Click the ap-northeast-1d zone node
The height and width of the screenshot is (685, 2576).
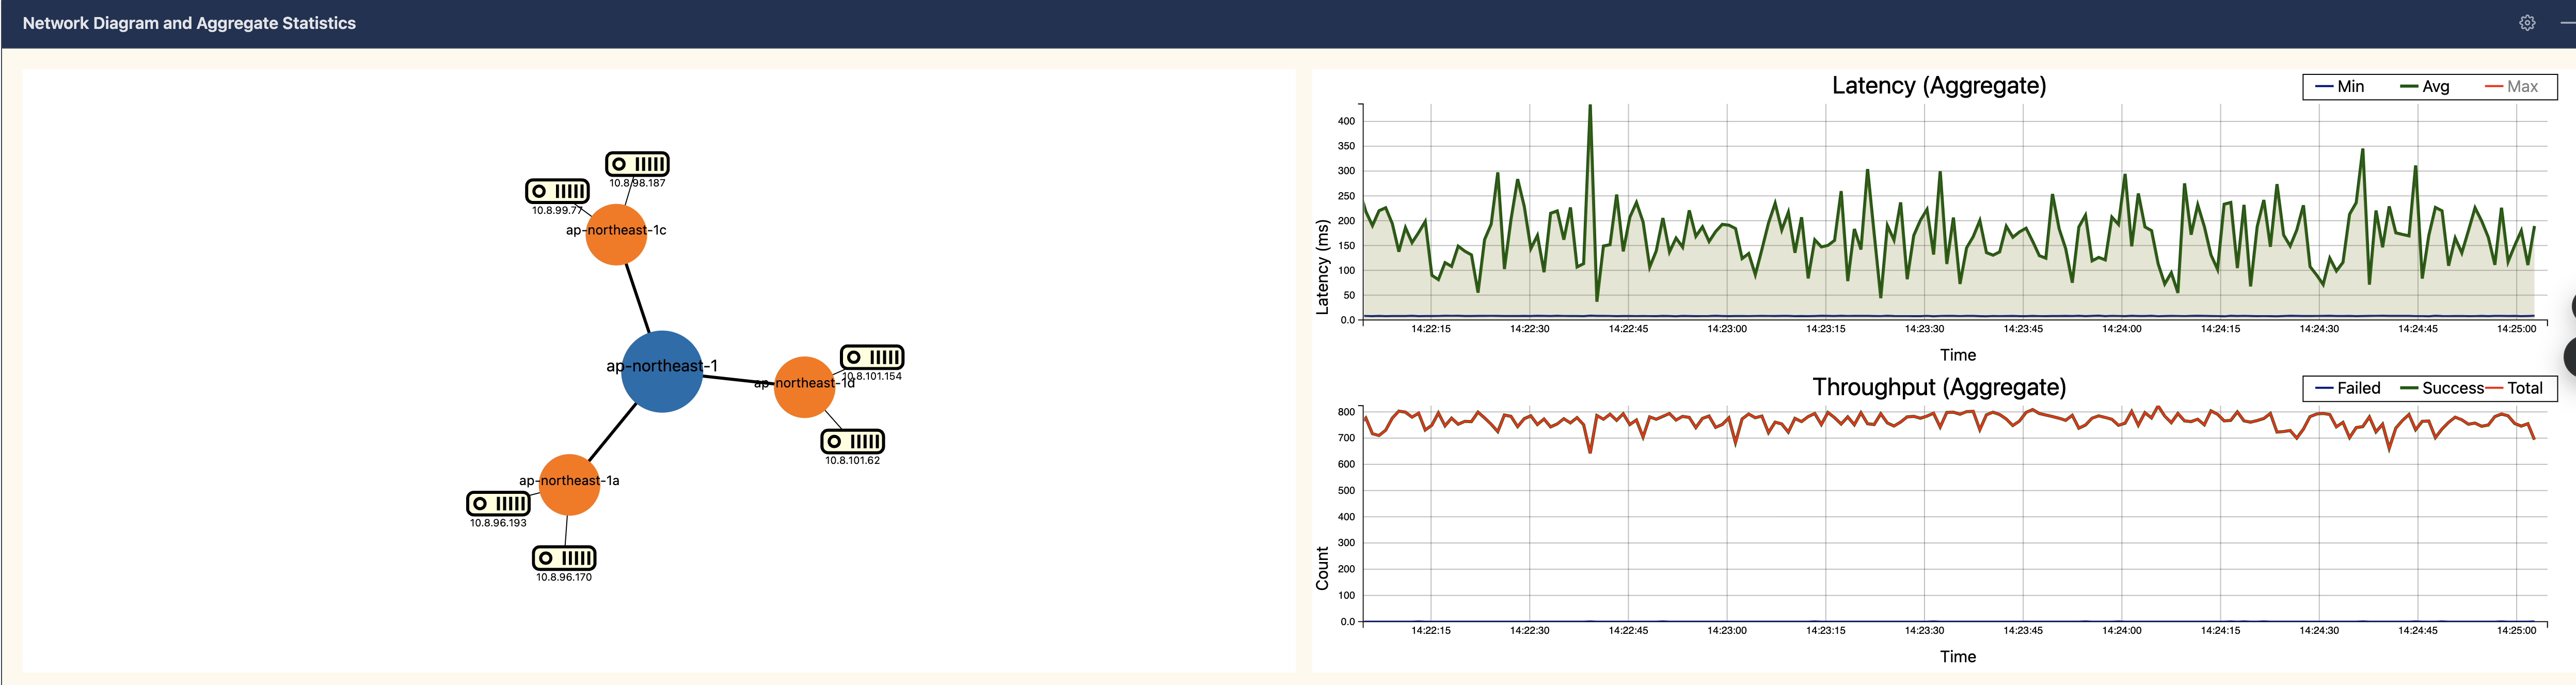[x=804, y=387]
